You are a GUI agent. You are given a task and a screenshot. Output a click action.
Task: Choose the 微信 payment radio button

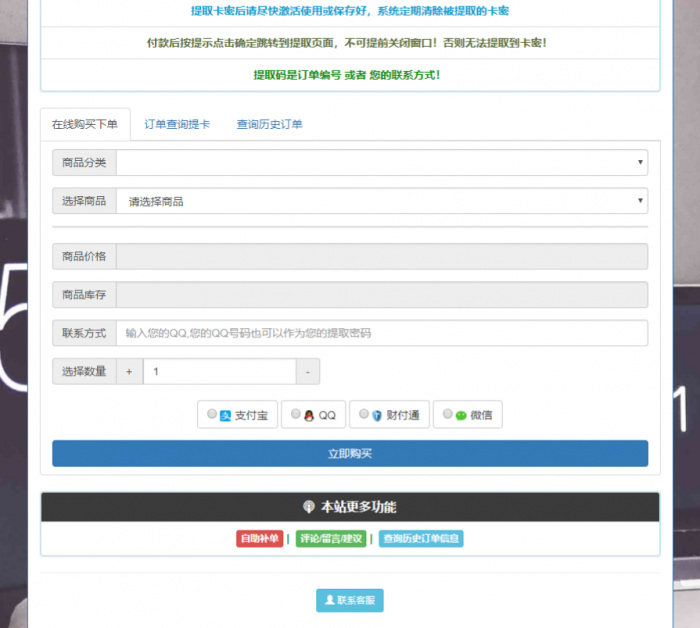click(448, 414)
